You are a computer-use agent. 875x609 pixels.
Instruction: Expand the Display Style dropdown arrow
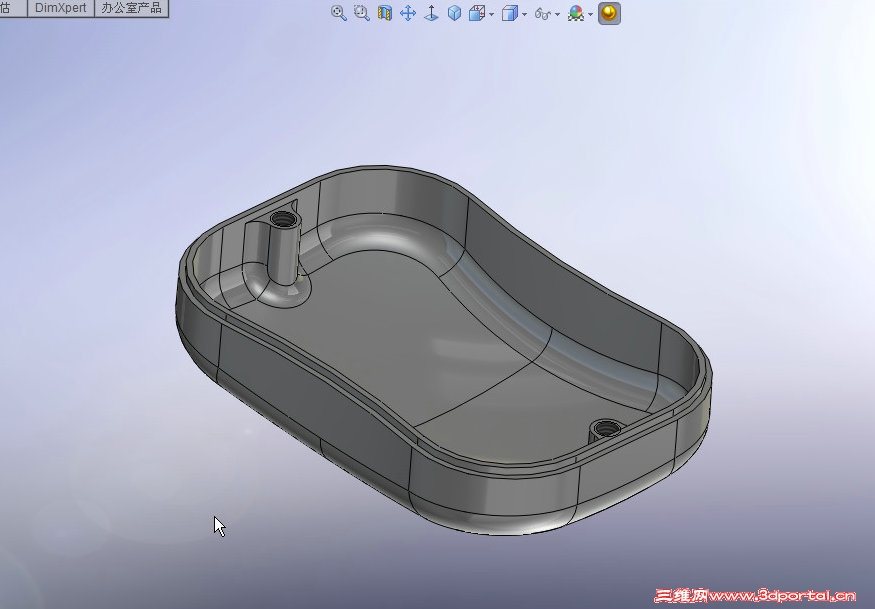click(x=525, y=14)
